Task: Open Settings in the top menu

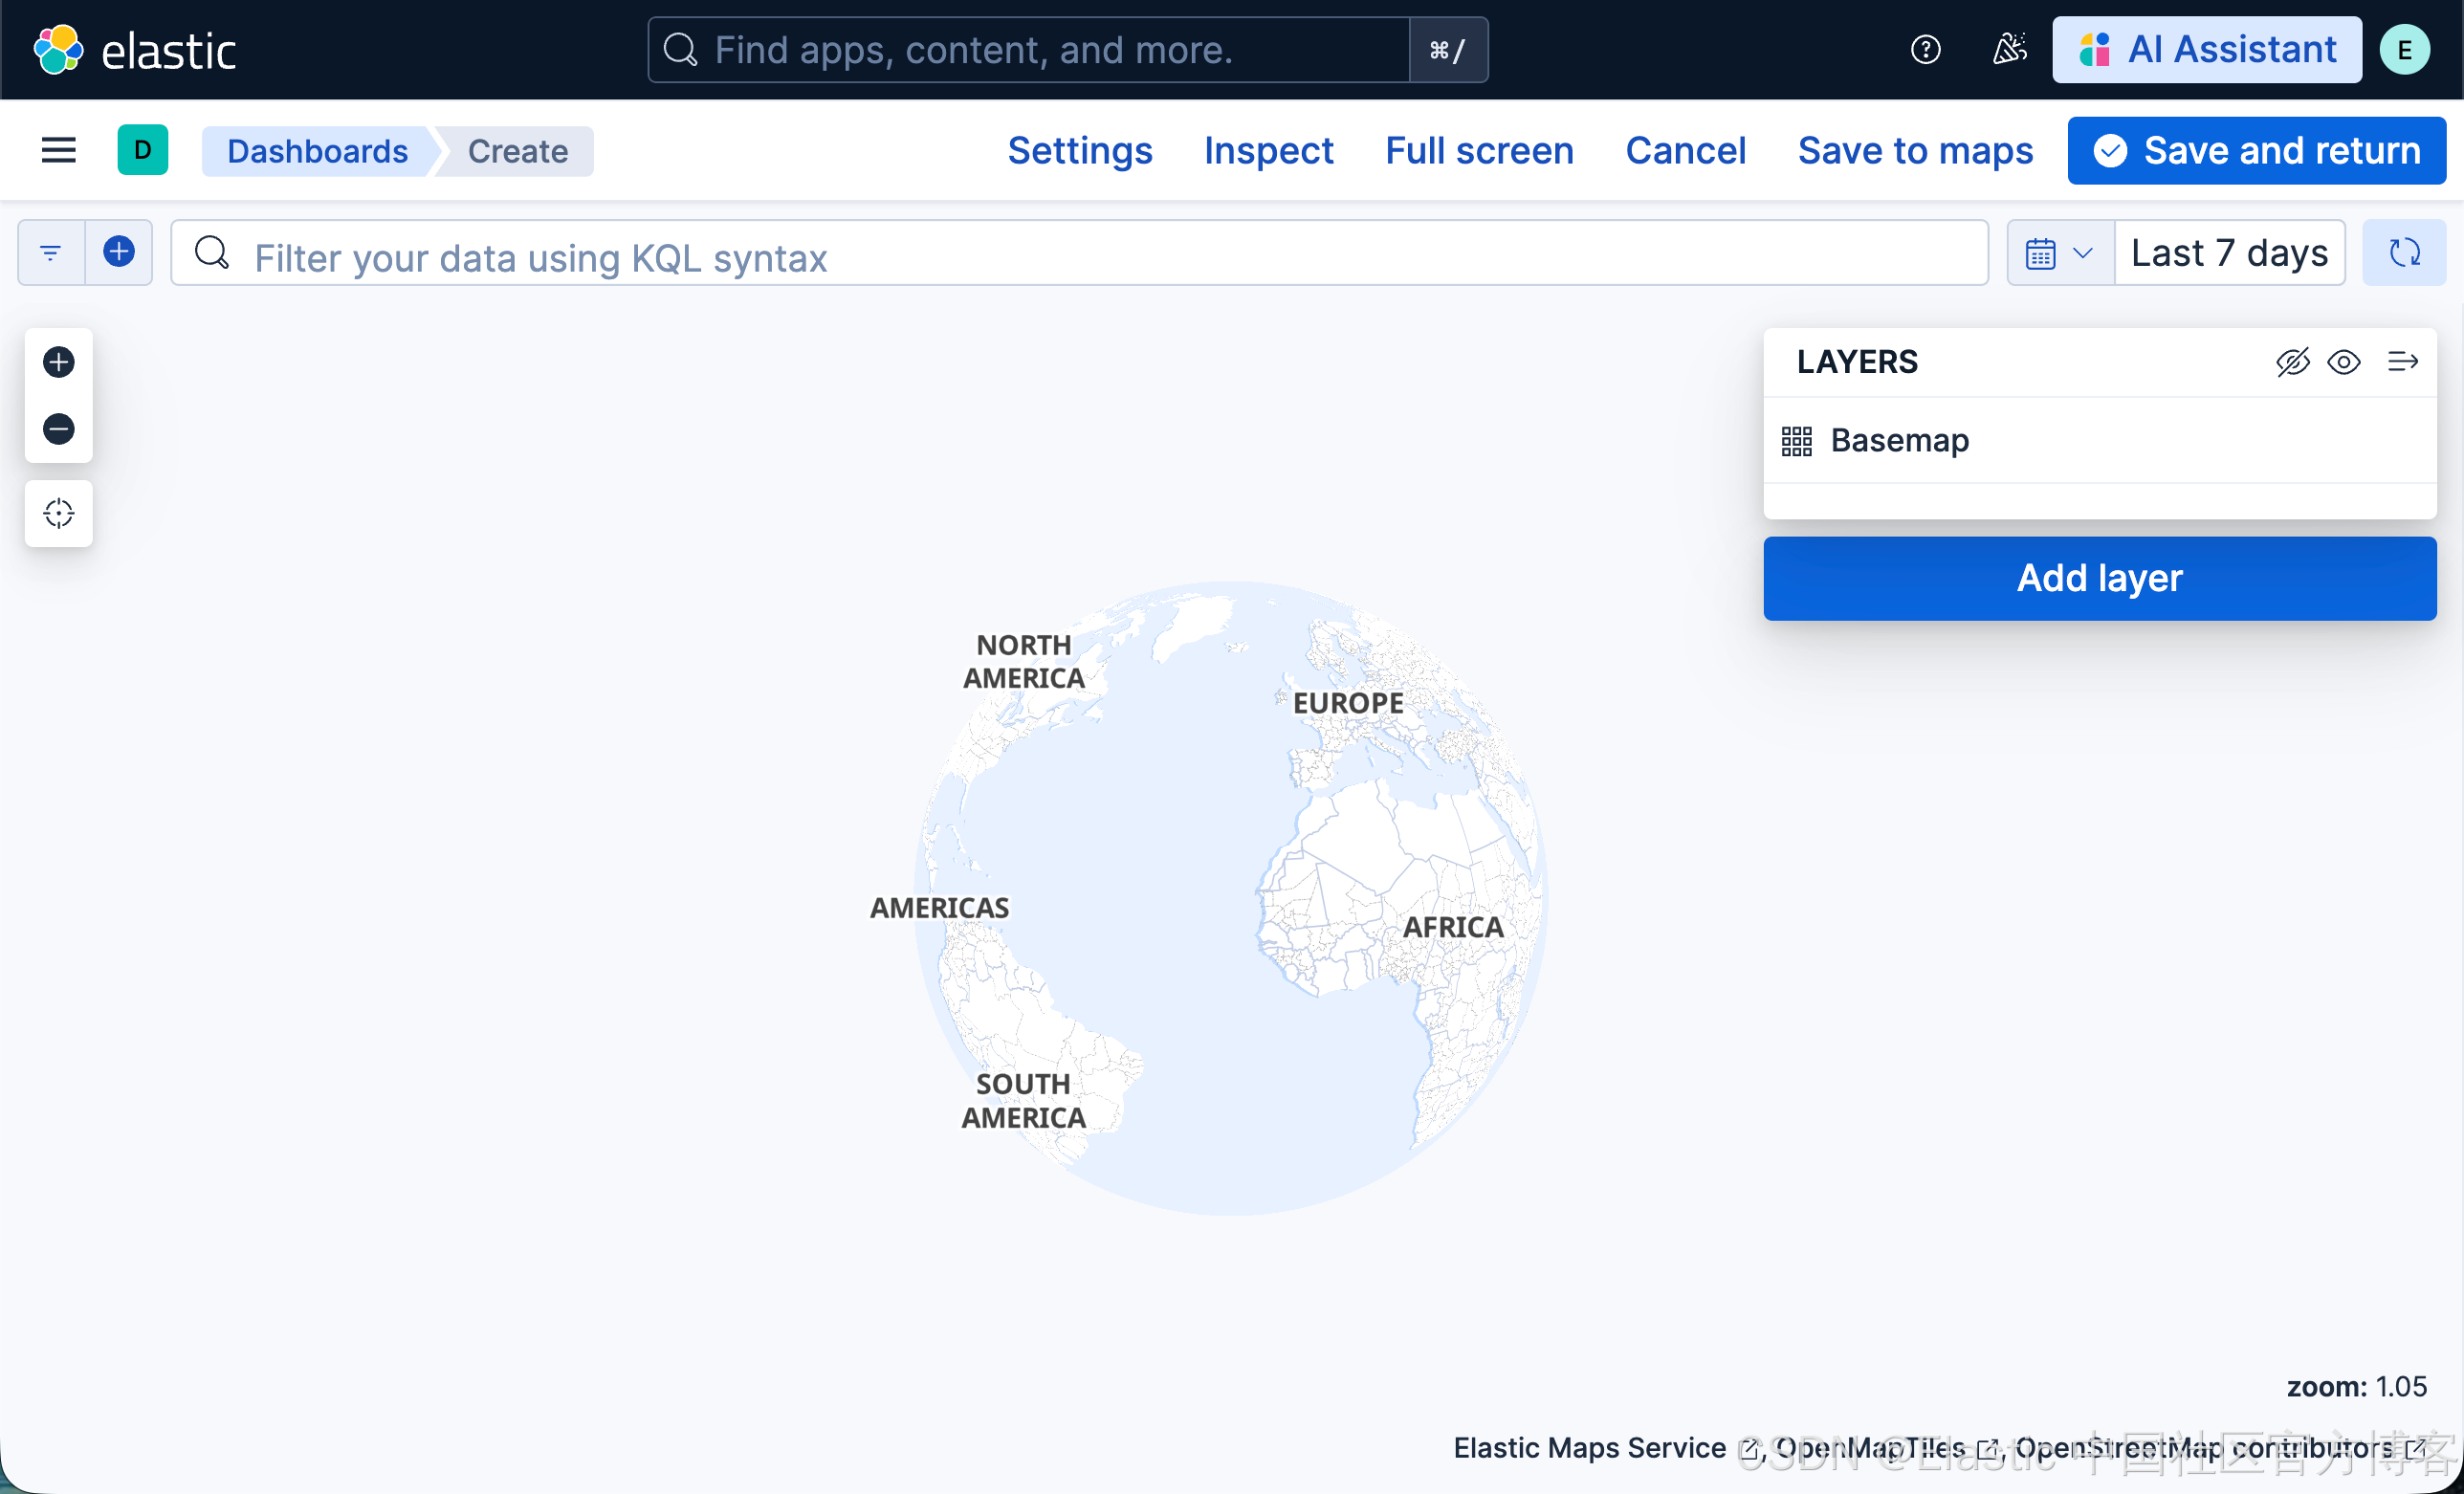Action: 1079,151
